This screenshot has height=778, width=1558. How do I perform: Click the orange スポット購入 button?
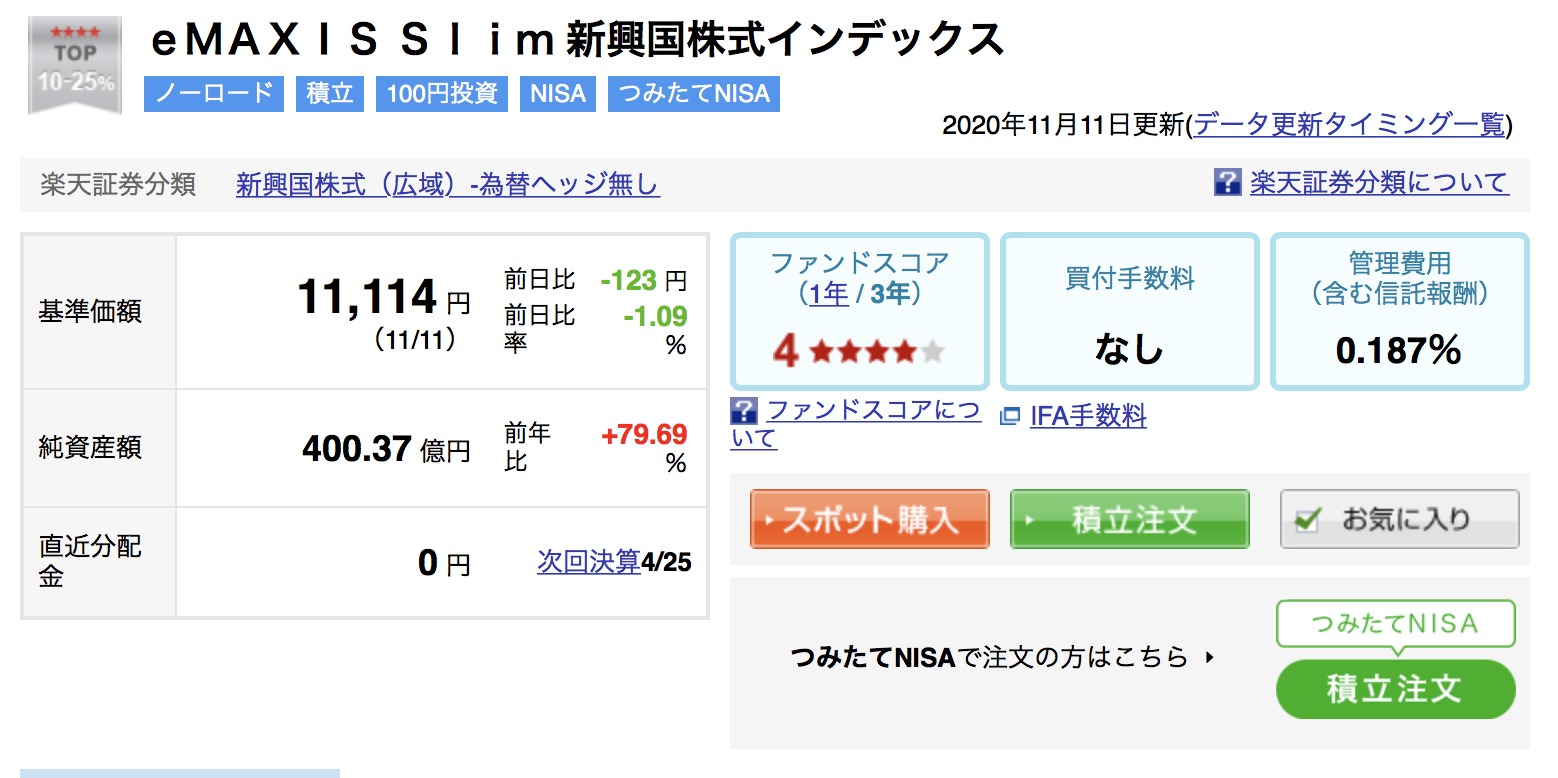870,519
